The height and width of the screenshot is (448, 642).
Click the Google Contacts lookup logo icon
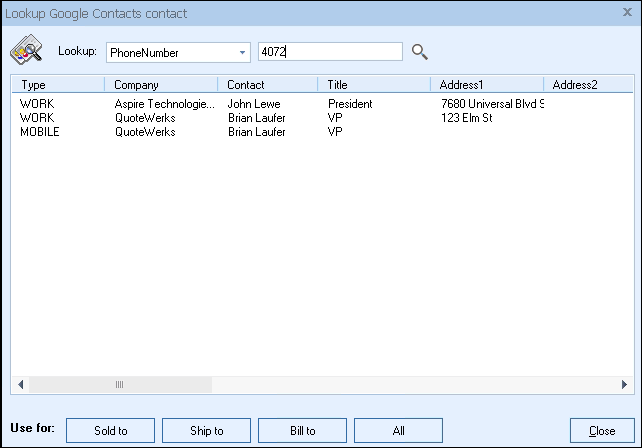pos(26,52)
